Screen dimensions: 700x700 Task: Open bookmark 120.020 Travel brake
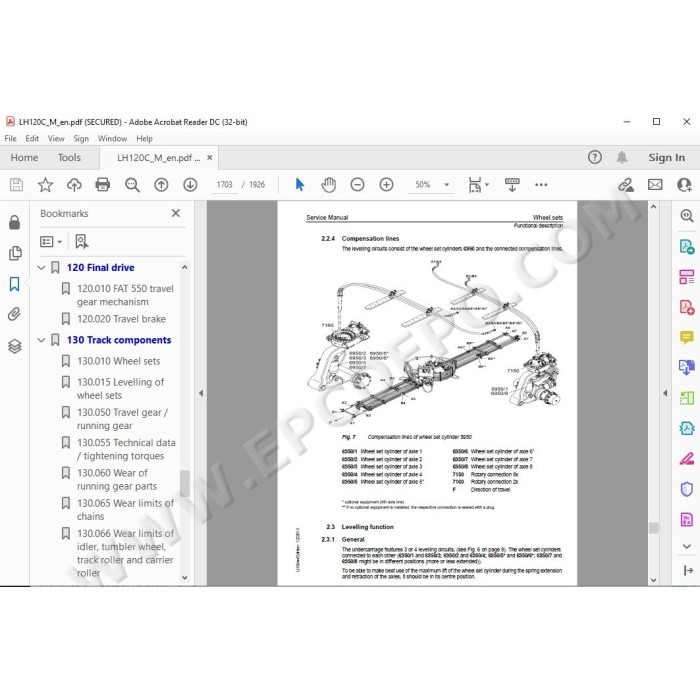(x=121, y=319)
